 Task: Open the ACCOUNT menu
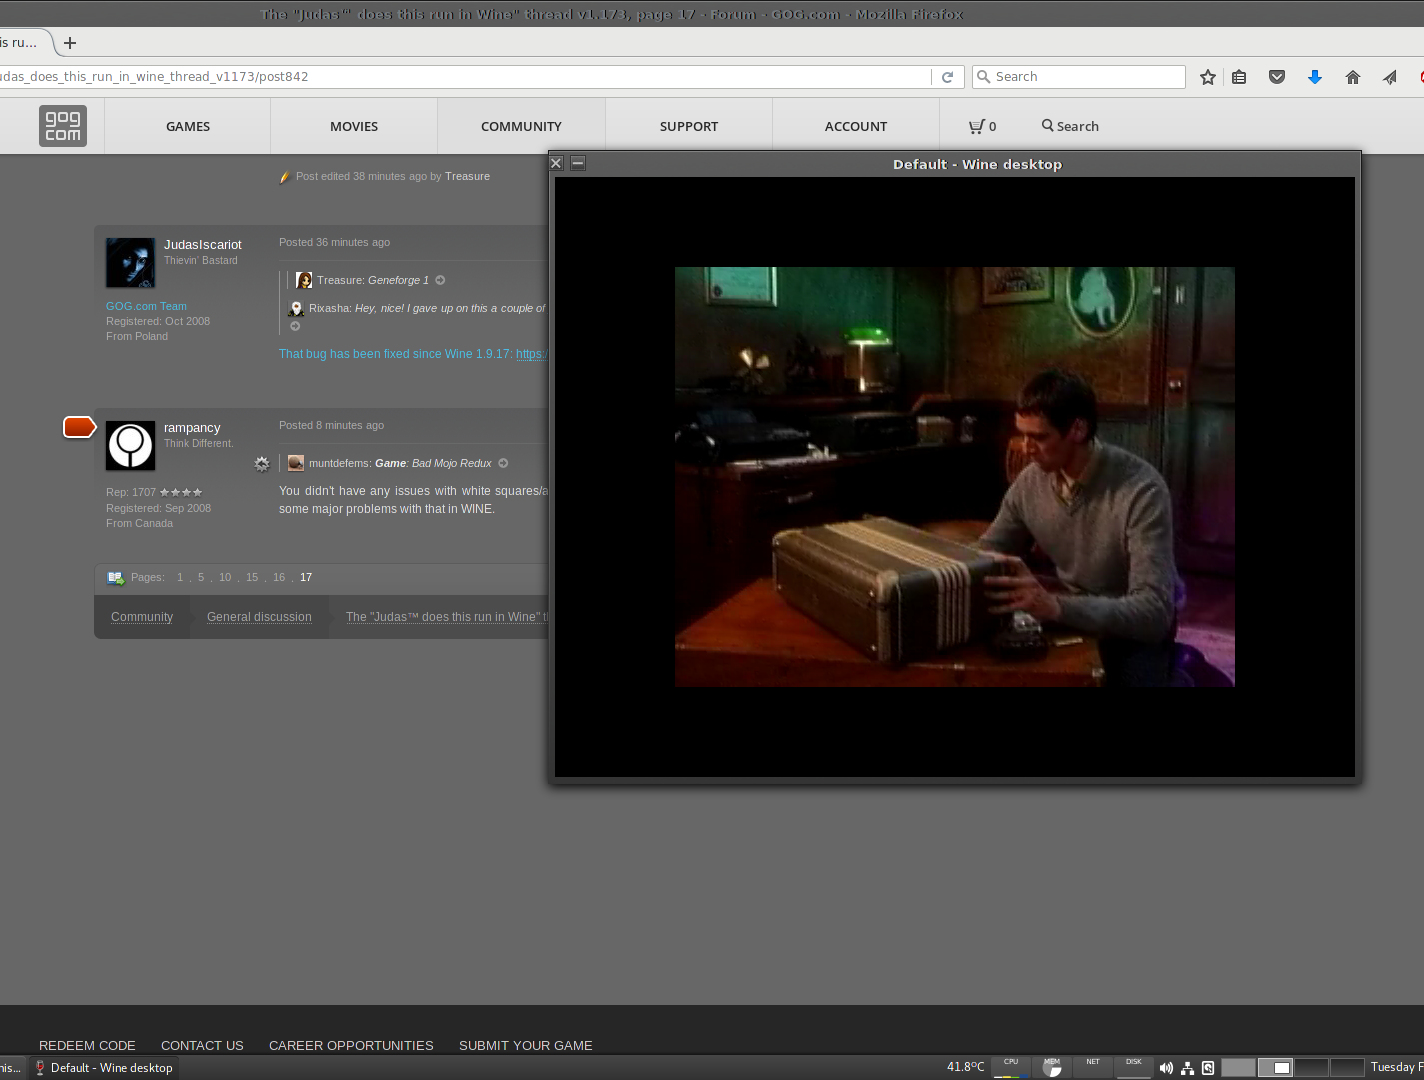pos(856,126)
